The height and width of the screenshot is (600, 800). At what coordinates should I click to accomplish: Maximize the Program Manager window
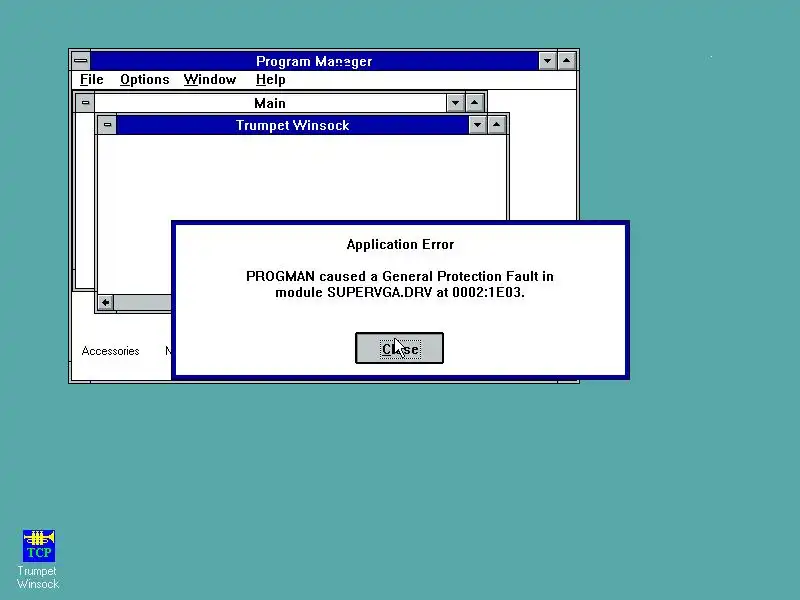point(566,61)
